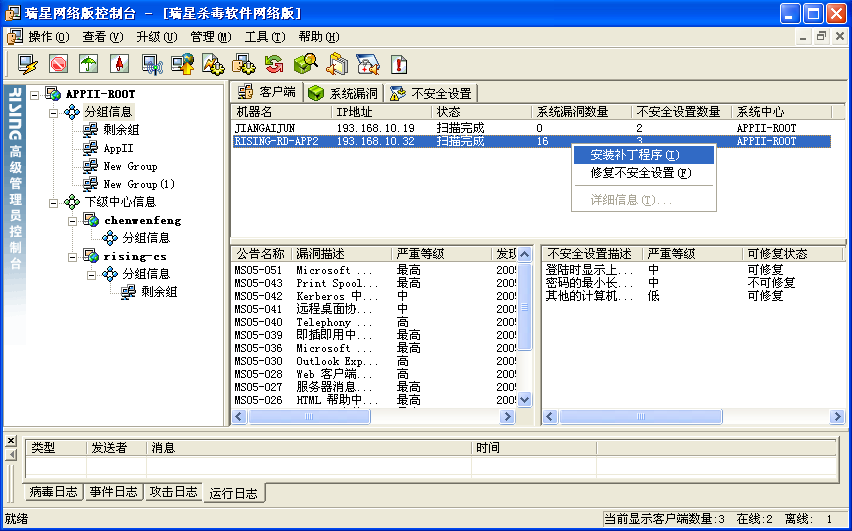Click the computer with globe upgrade arrow icon
Image resolution: width=852 pixels, height=531 pixels.
tap(183, 64)
